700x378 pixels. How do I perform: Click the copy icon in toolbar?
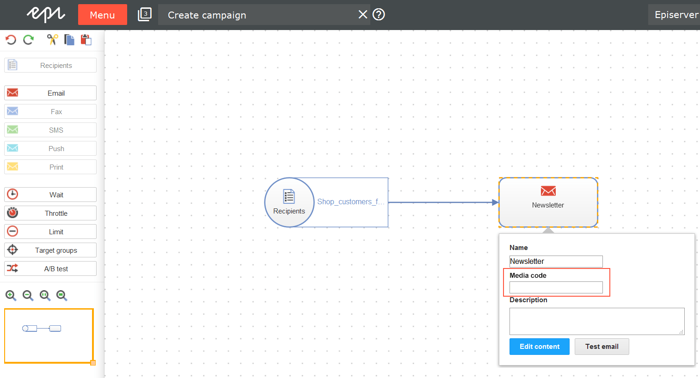69,40
